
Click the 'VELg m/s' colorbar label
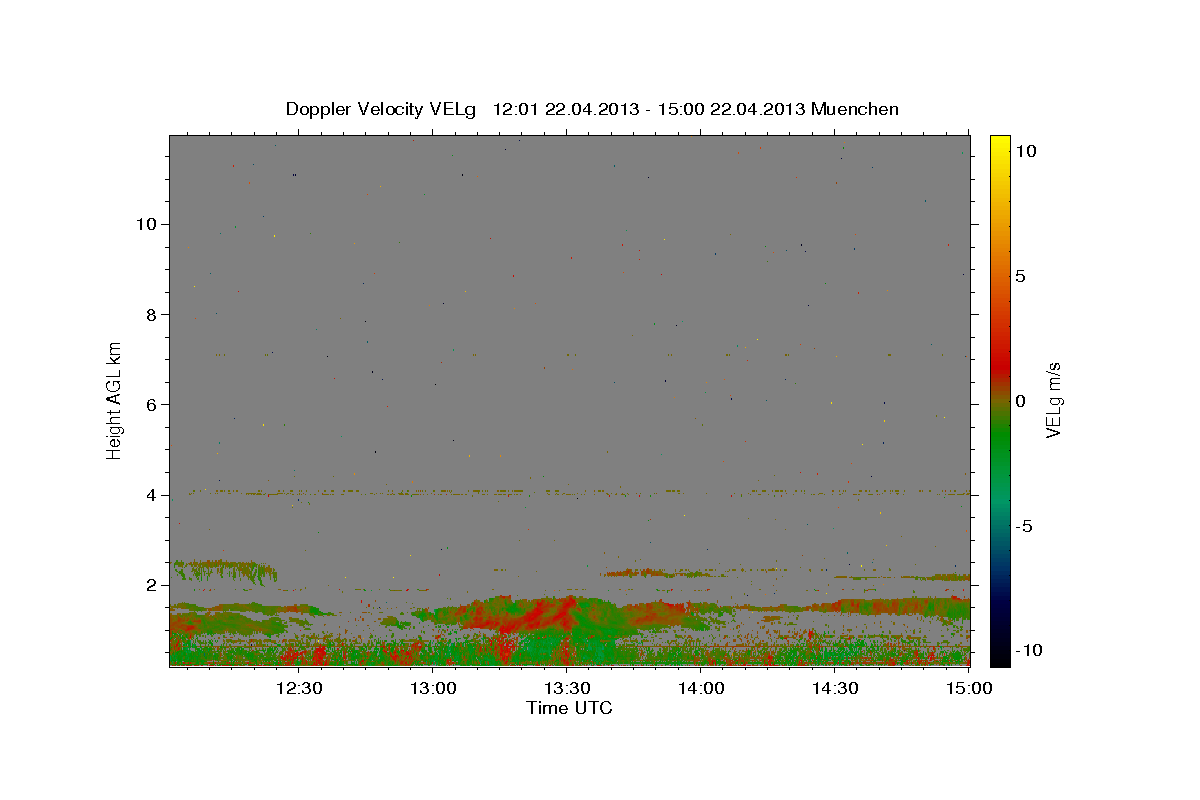1053,401
